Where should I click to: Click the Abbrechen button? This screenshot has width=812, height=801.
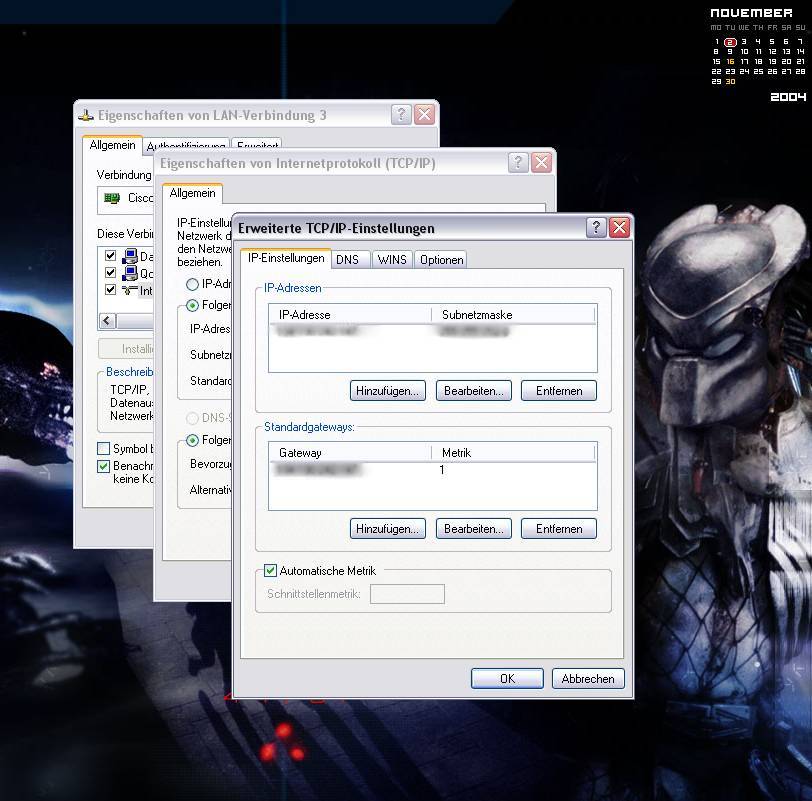coord(588,678)
